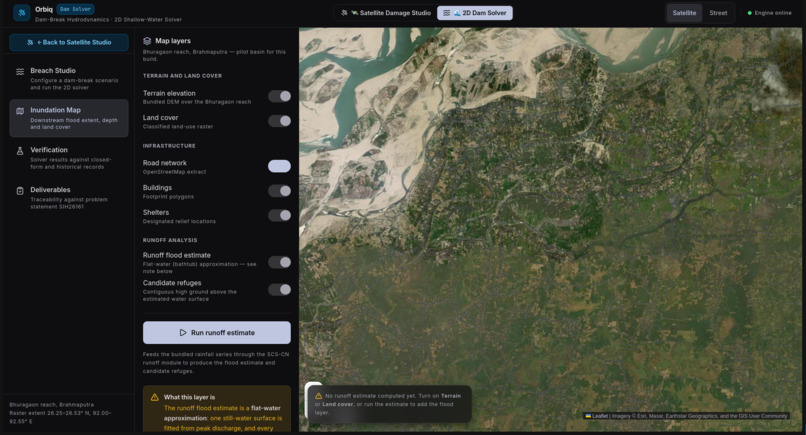Toggle Runoff flood estimate layer
806x435 pixels.
(x=279, y=262)
